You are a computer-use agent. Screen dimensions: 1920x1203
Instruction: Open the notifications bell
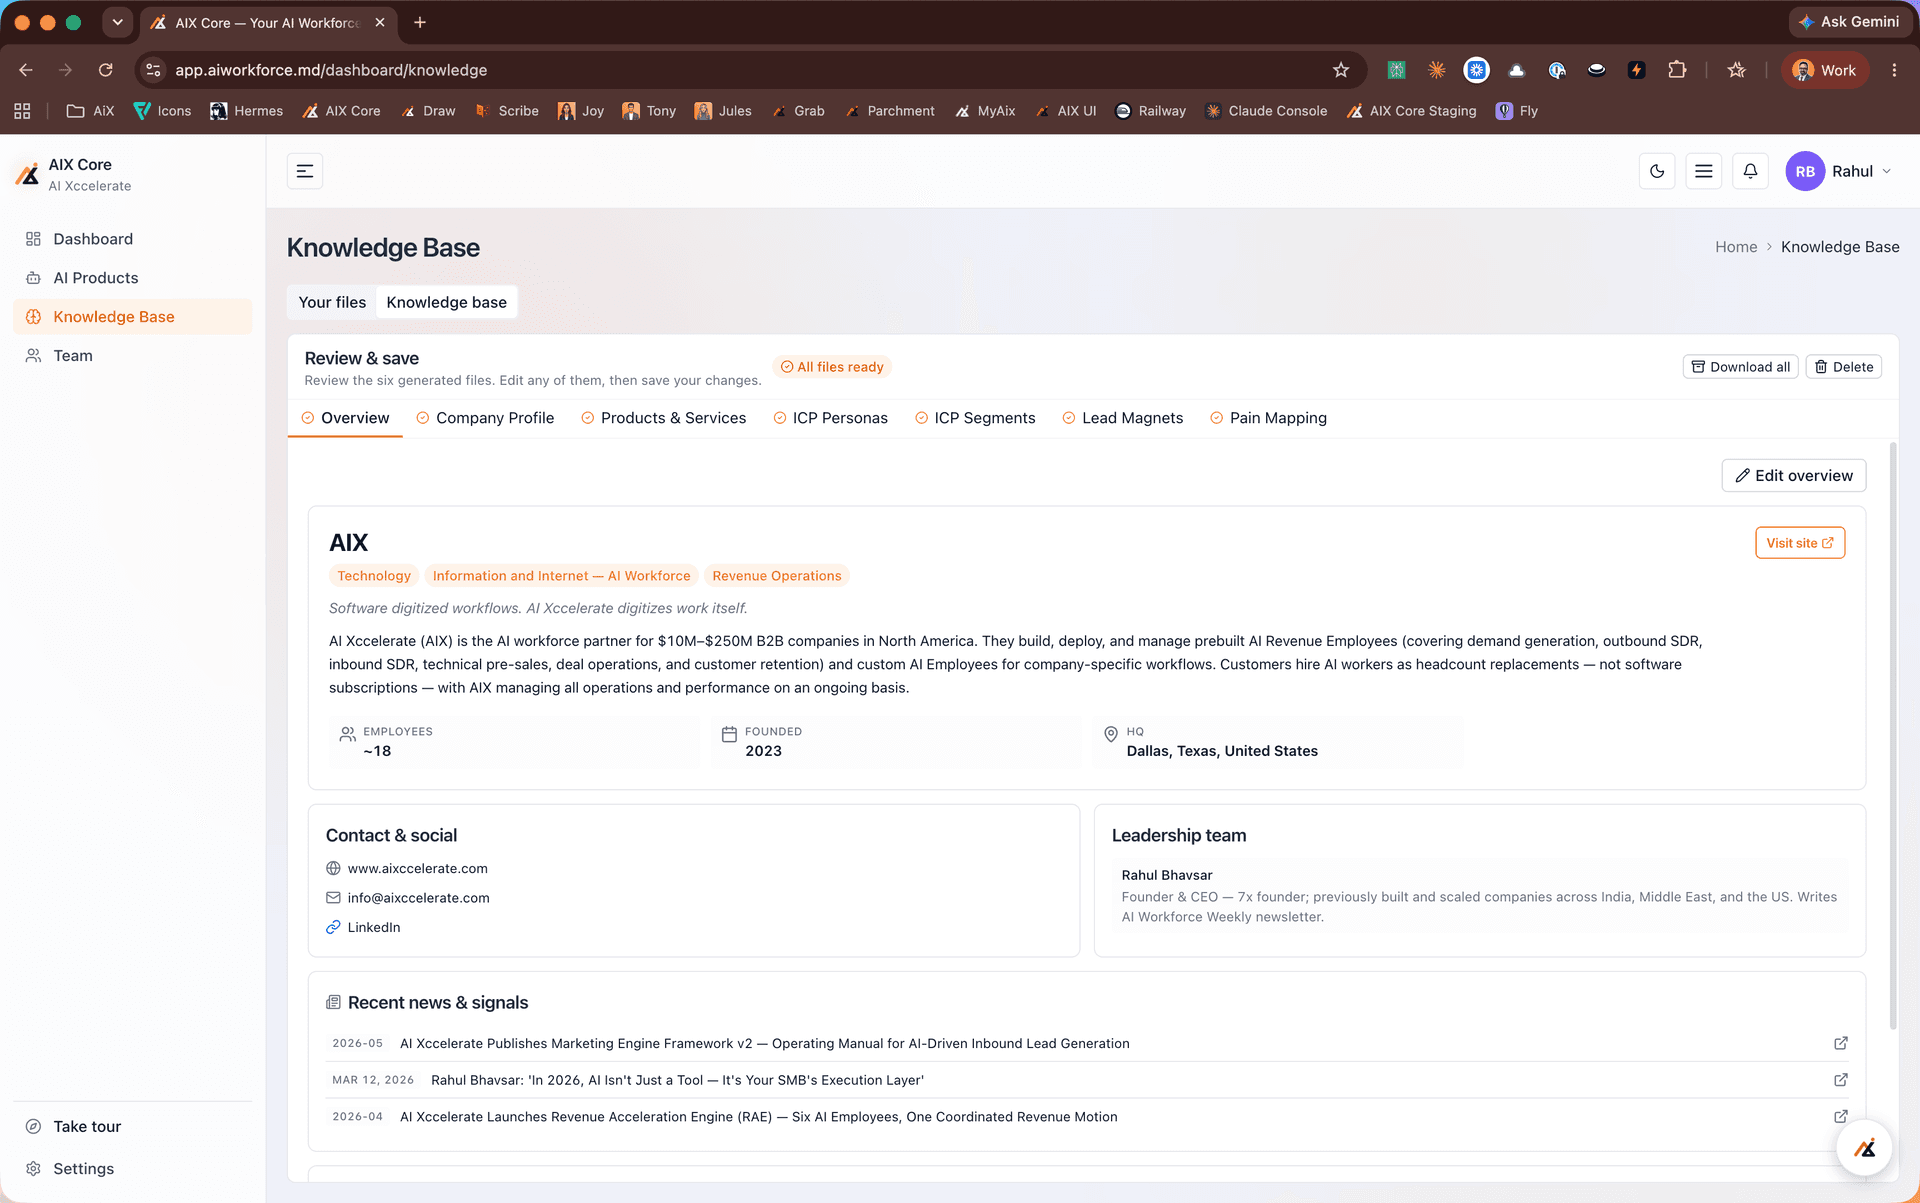1750,171
